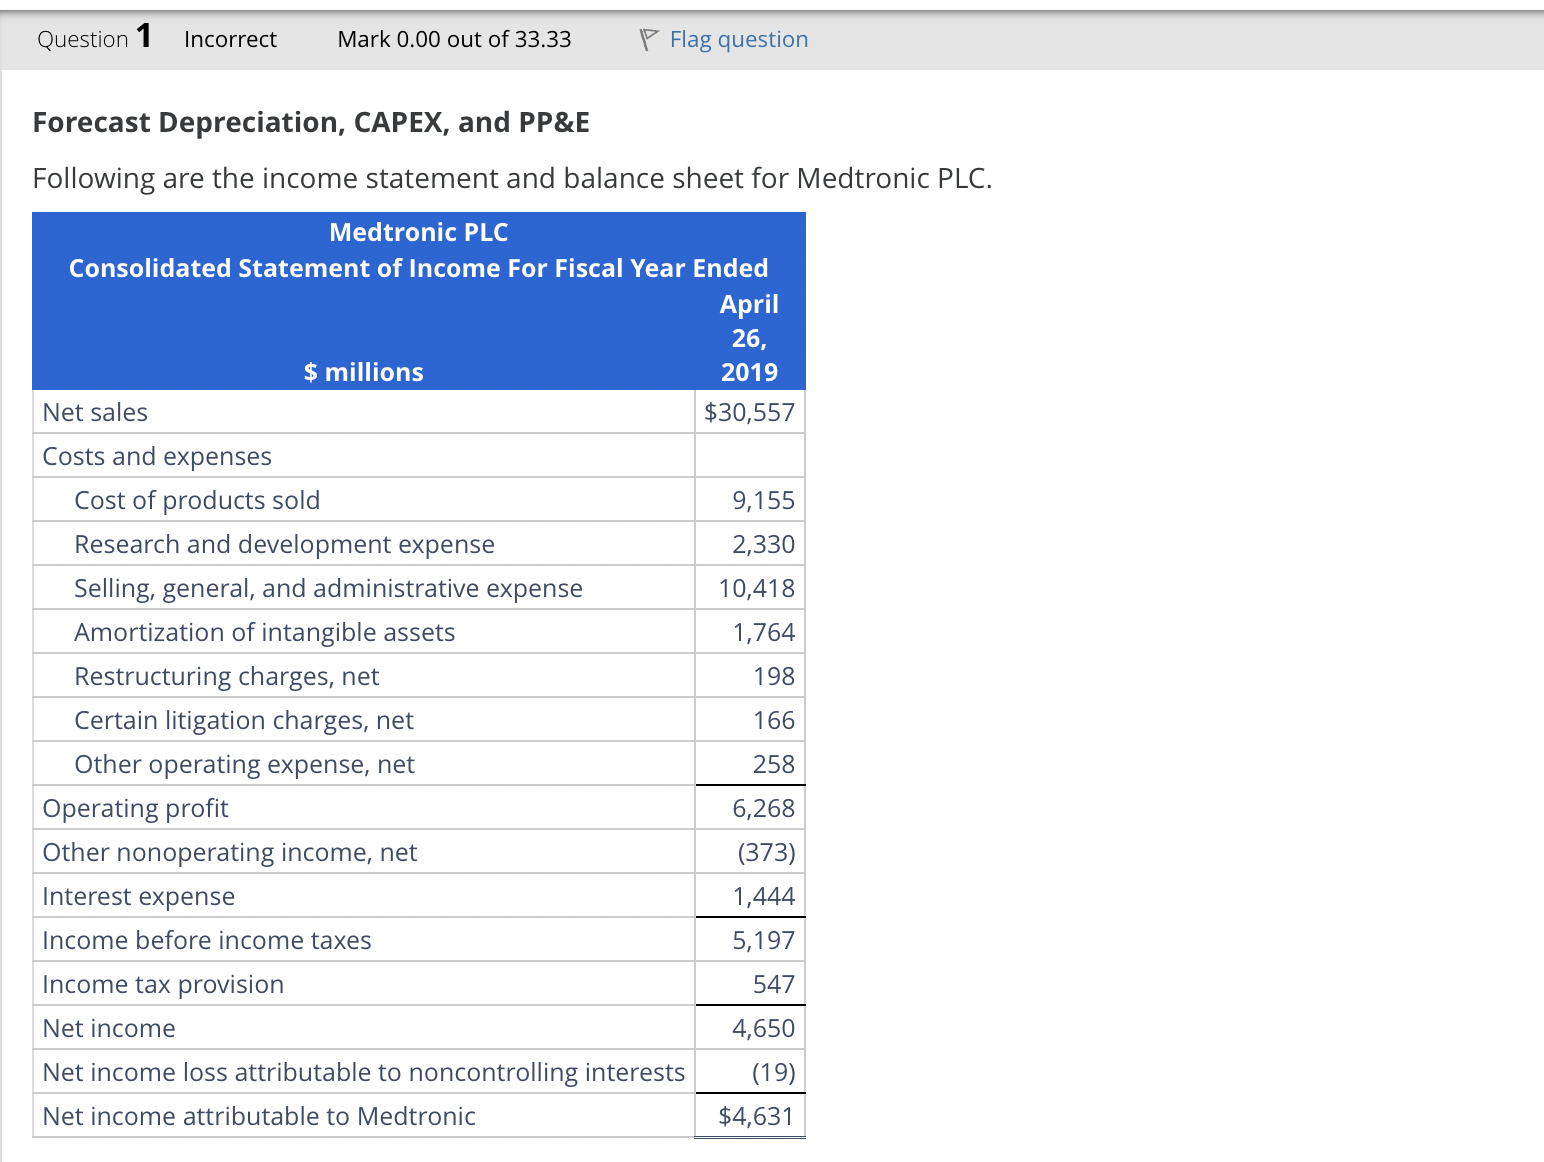Click the Income tax provision label
The image size is (1544, 1162).
tap(163, 984)
